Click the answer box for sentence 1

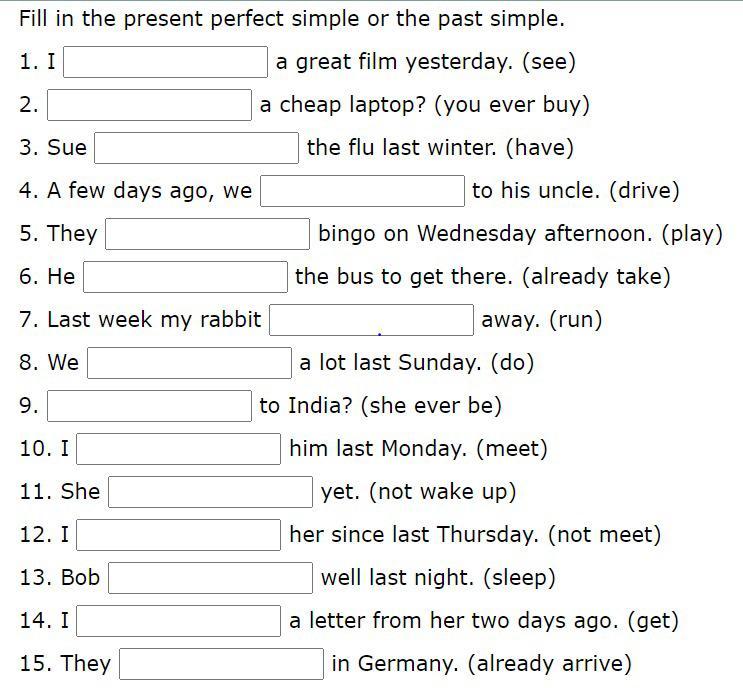[x=166, y=62]
